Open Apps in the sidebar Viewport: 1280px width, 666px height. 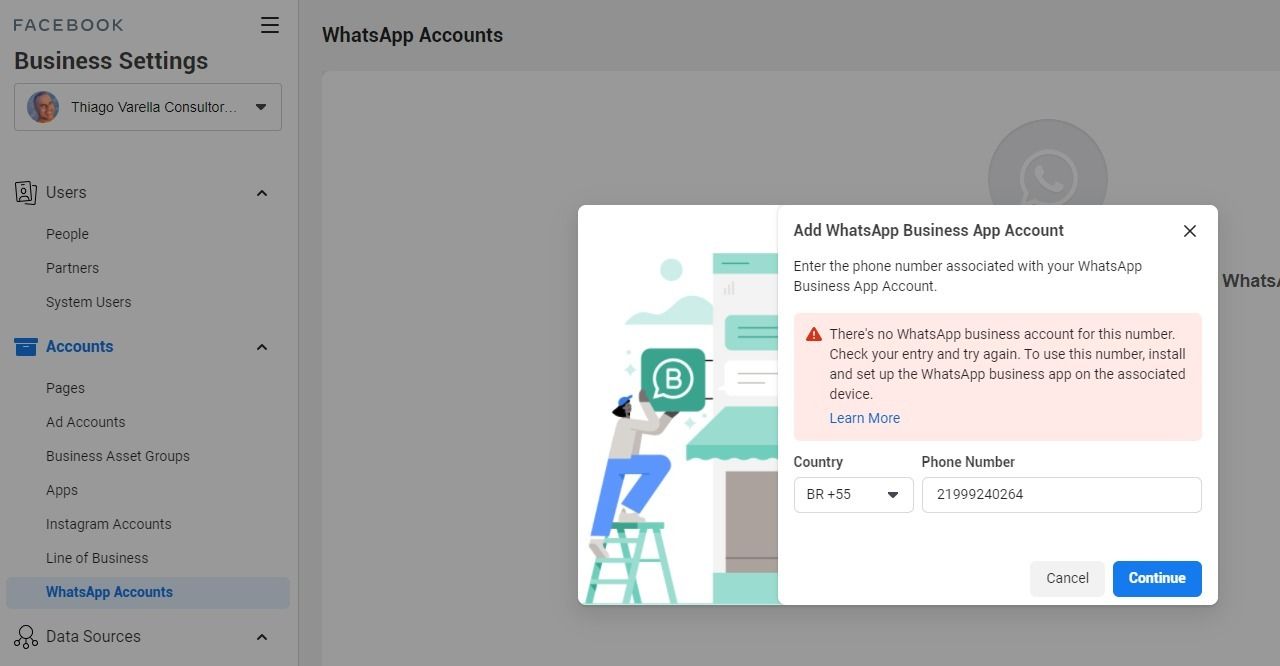point(61,490)
